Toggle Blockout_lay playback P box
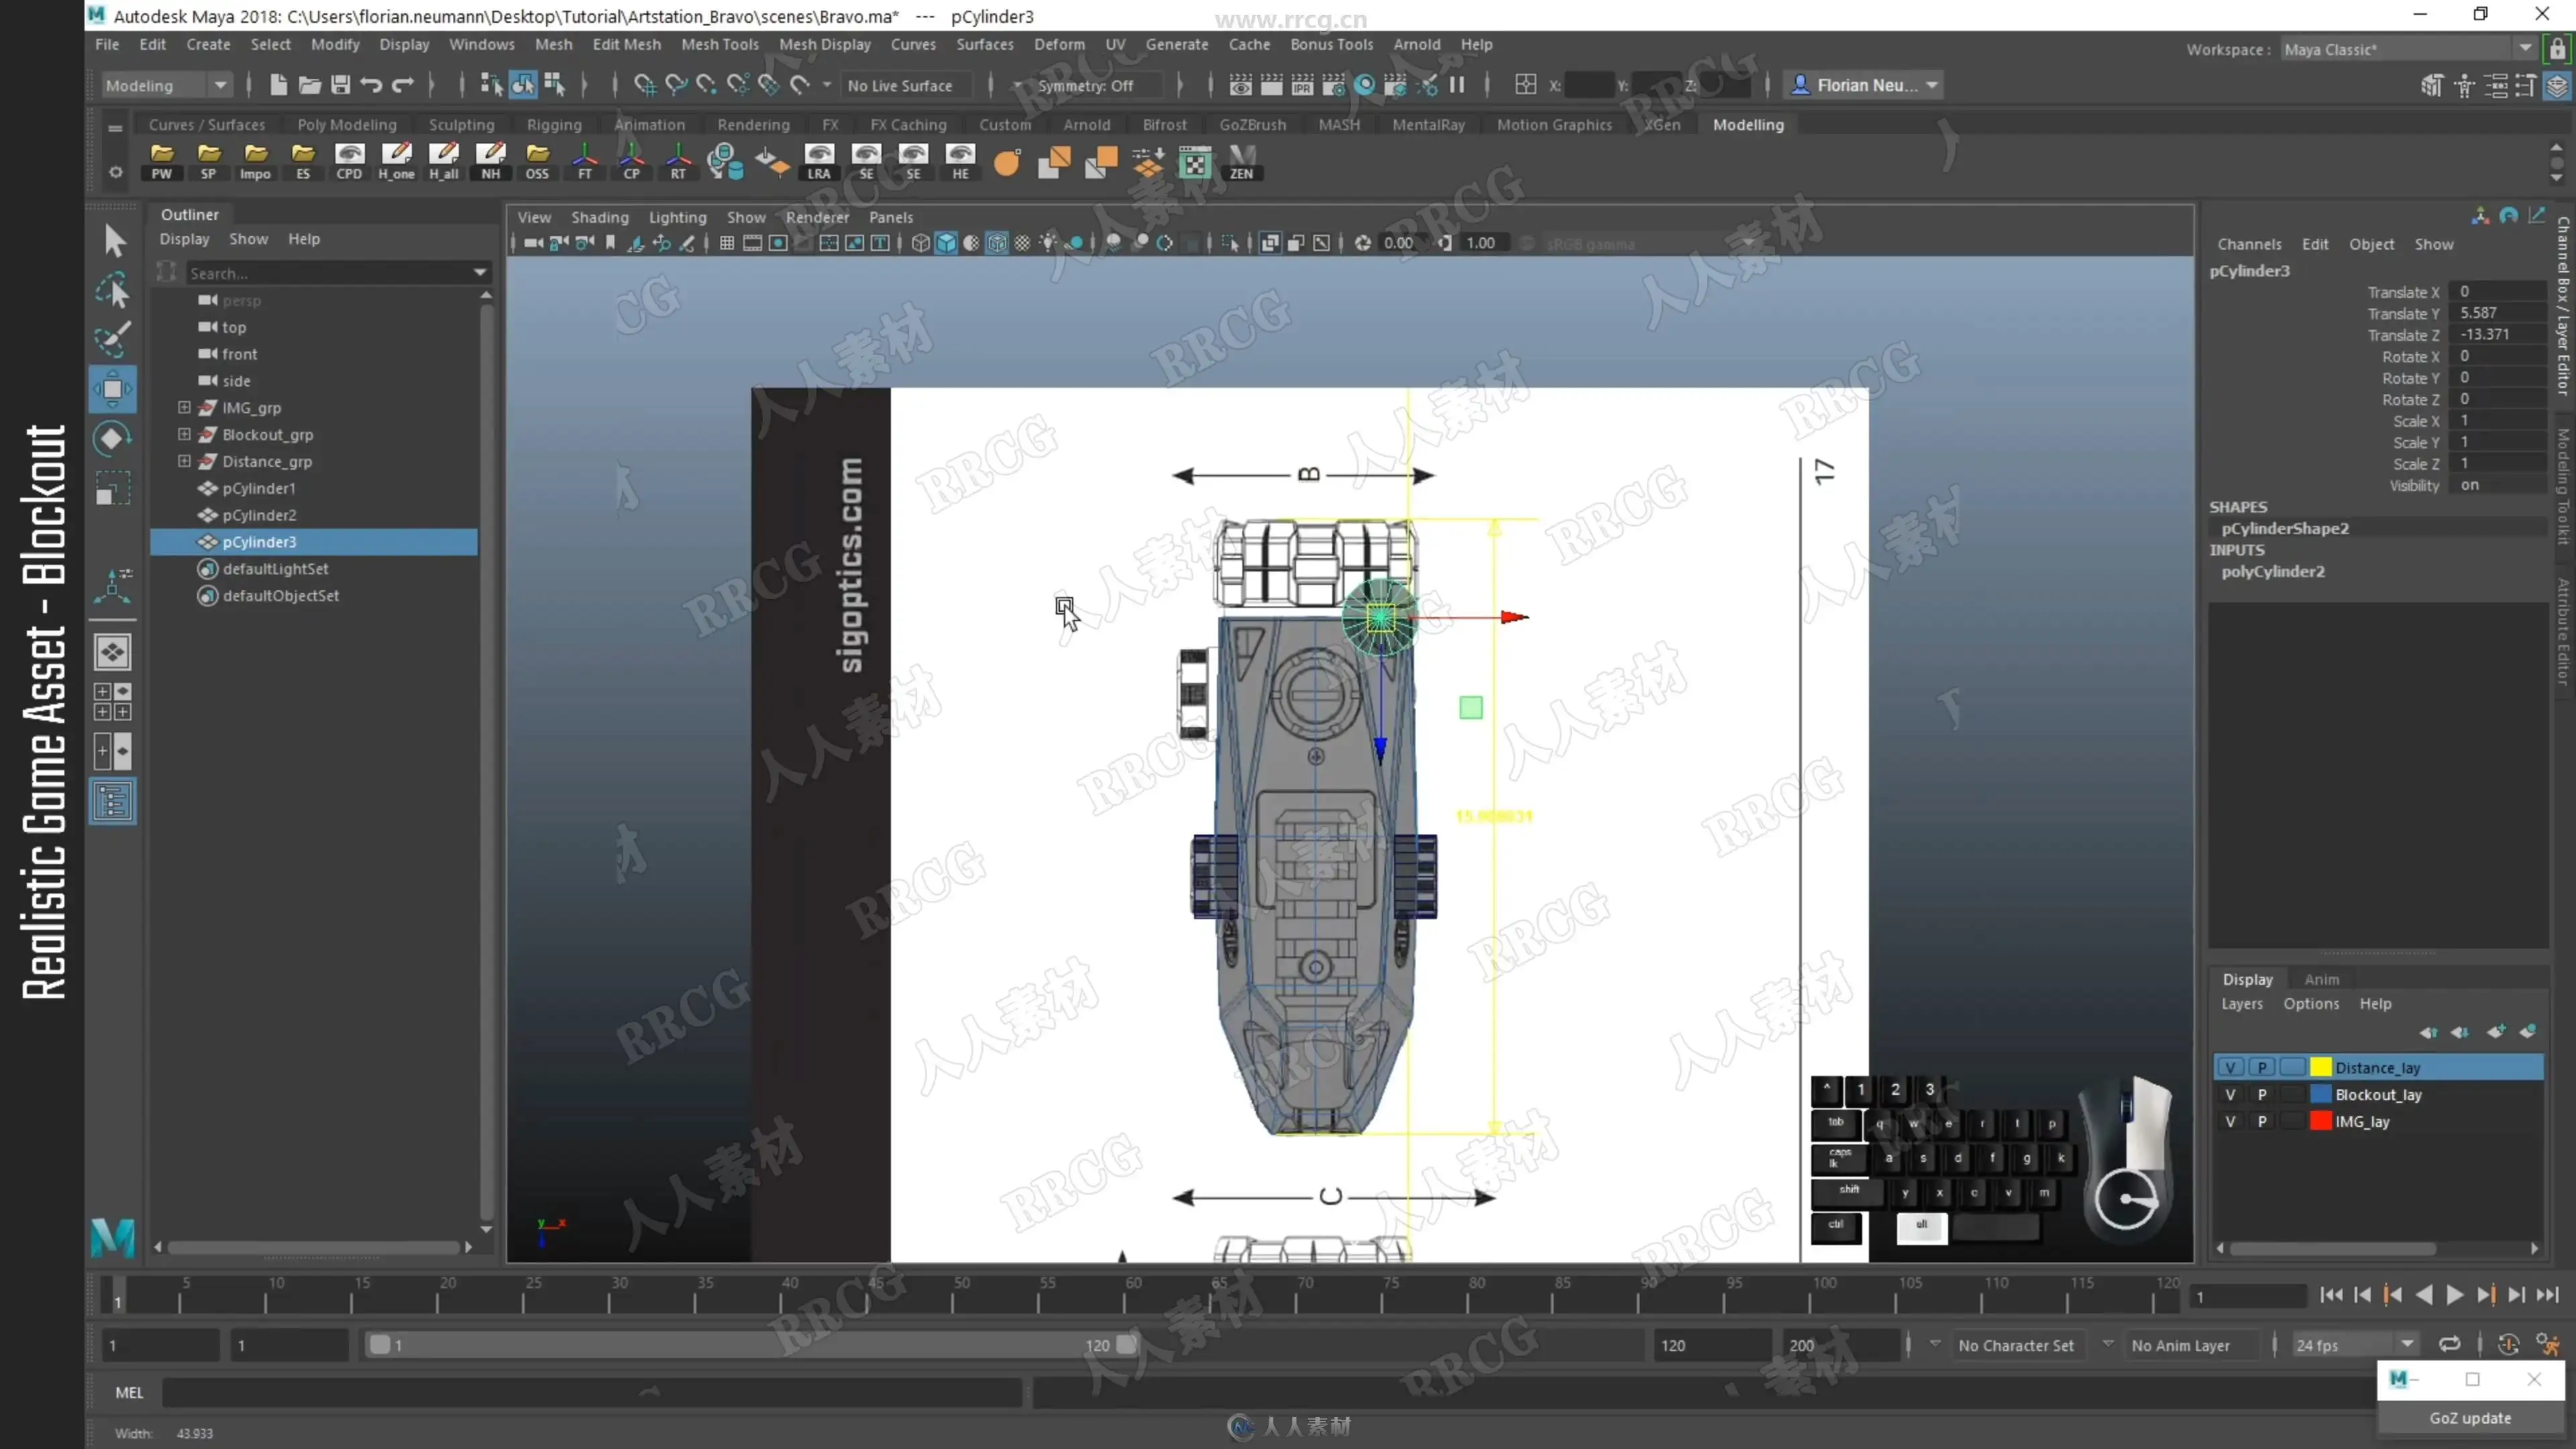This screenshot has height=1449, width=2576. pyautogui.click(x=2262, y=1094)
